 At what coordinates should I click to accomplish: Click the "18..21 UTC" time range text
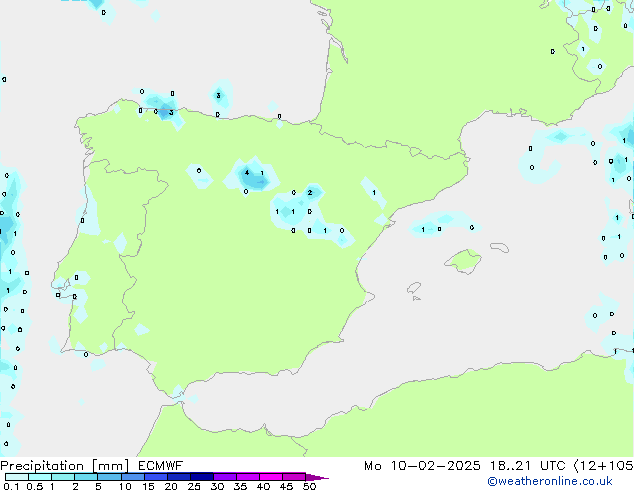(527, 466)
